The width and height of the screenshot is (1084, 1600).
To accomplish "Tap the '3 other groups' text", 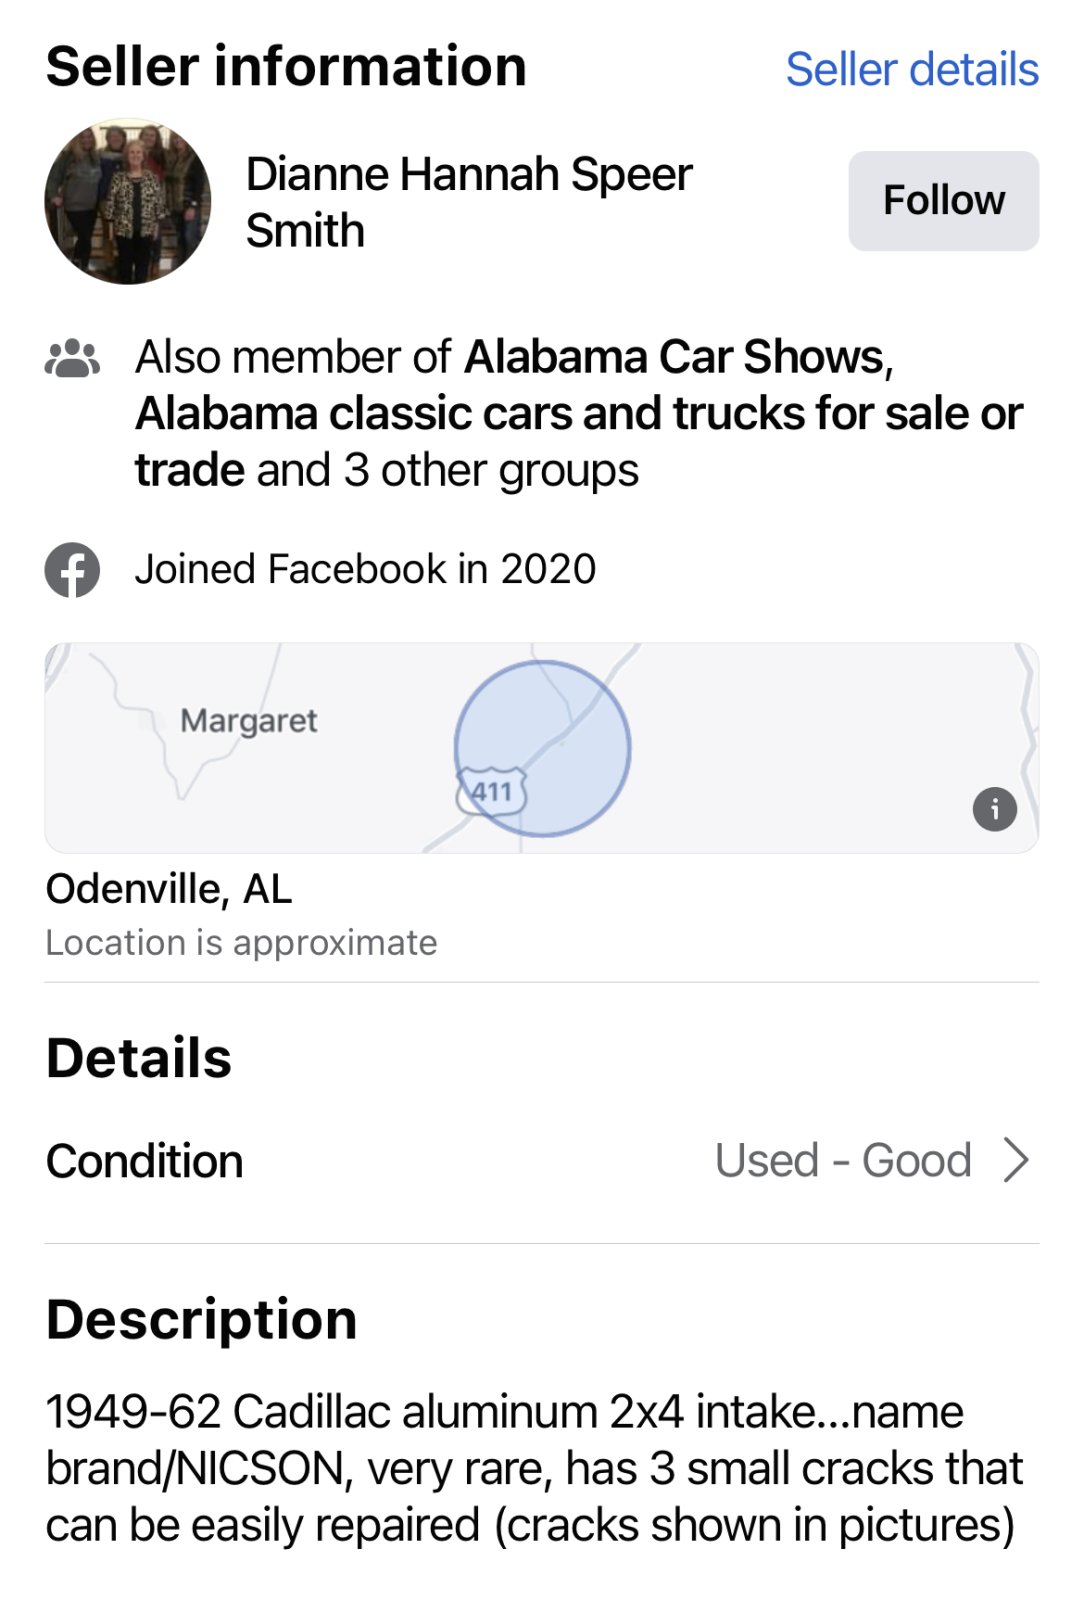I will point(490,470).
